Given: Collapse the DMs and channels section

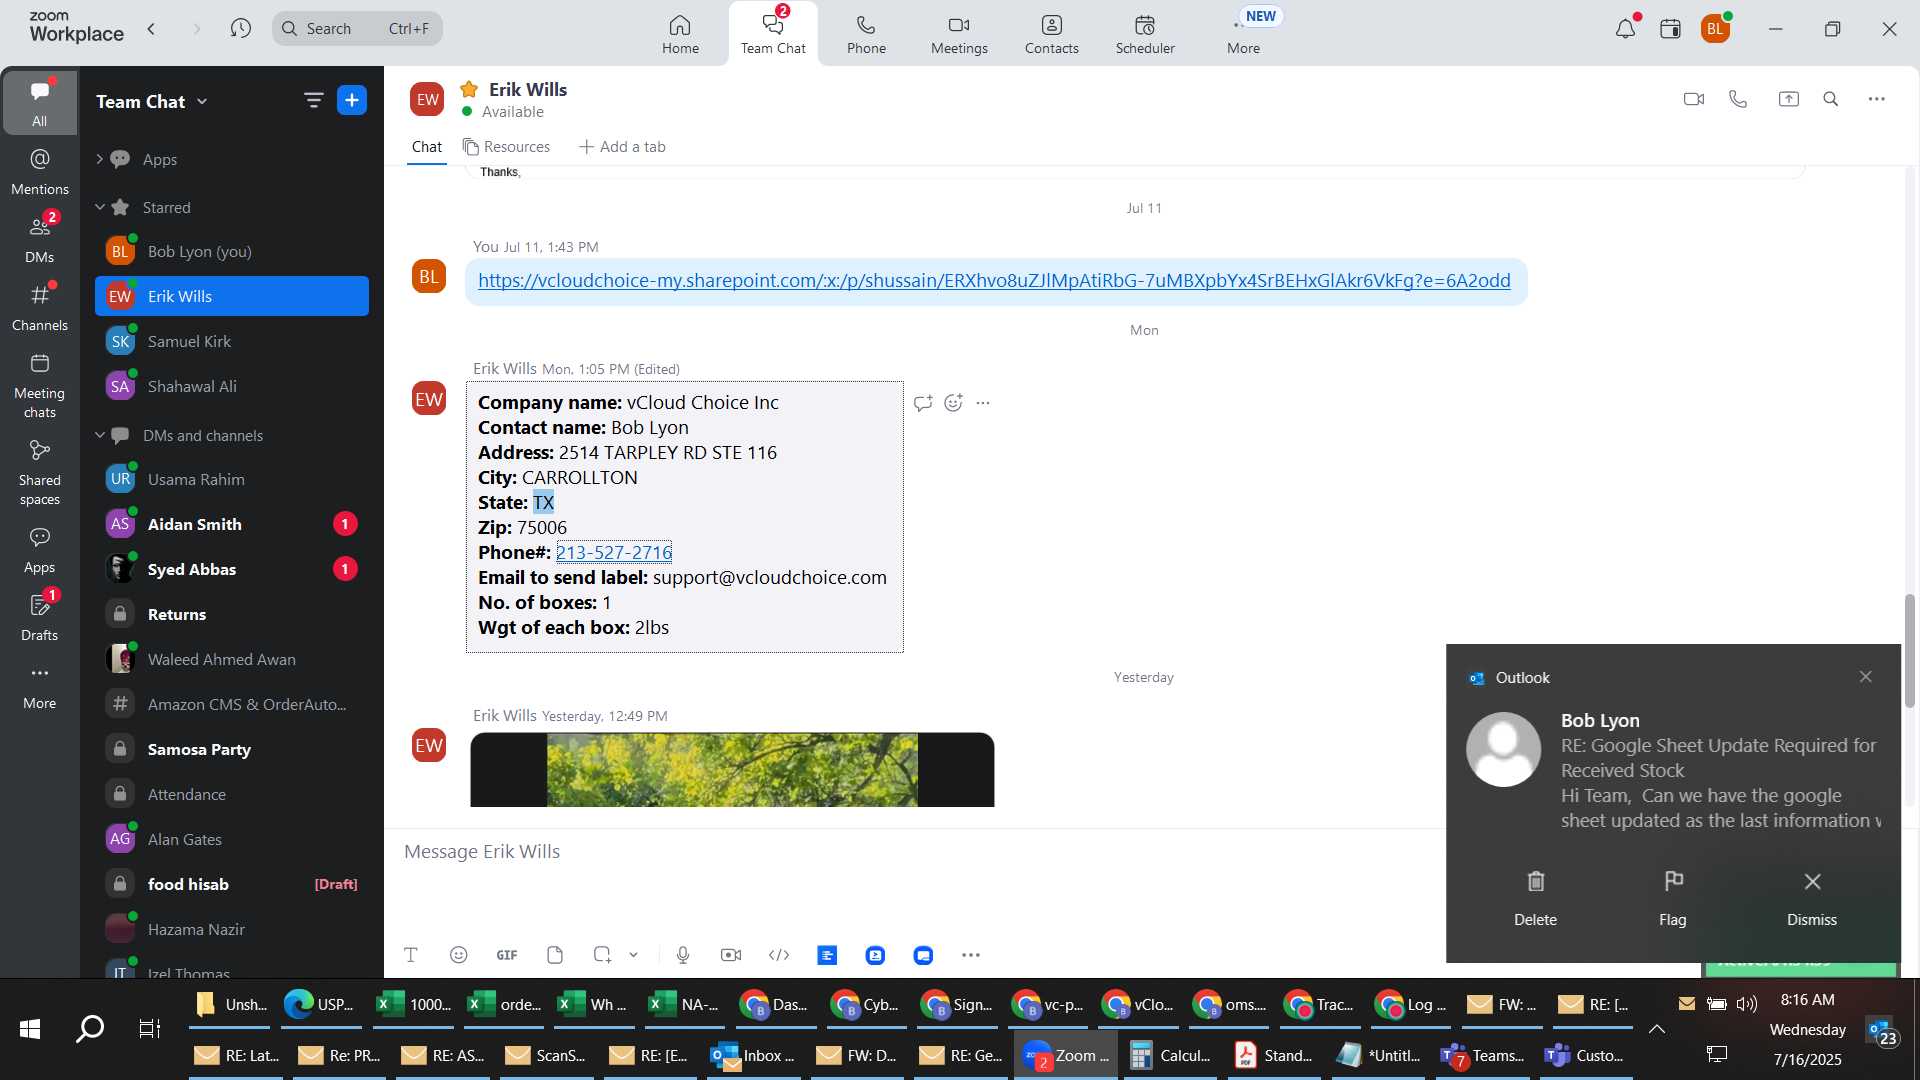Looking at the screenshot, I should (x=99, y=435).
